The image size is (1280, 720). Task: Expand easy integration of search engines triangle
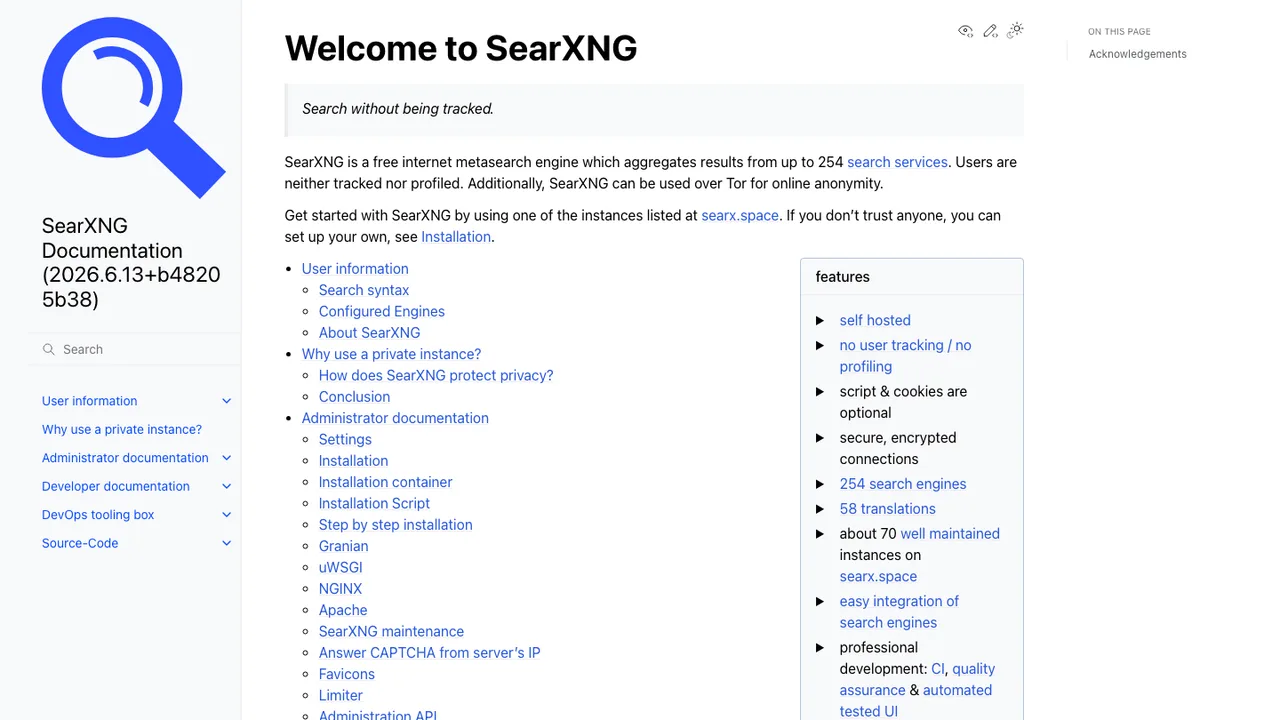[820, 601]
